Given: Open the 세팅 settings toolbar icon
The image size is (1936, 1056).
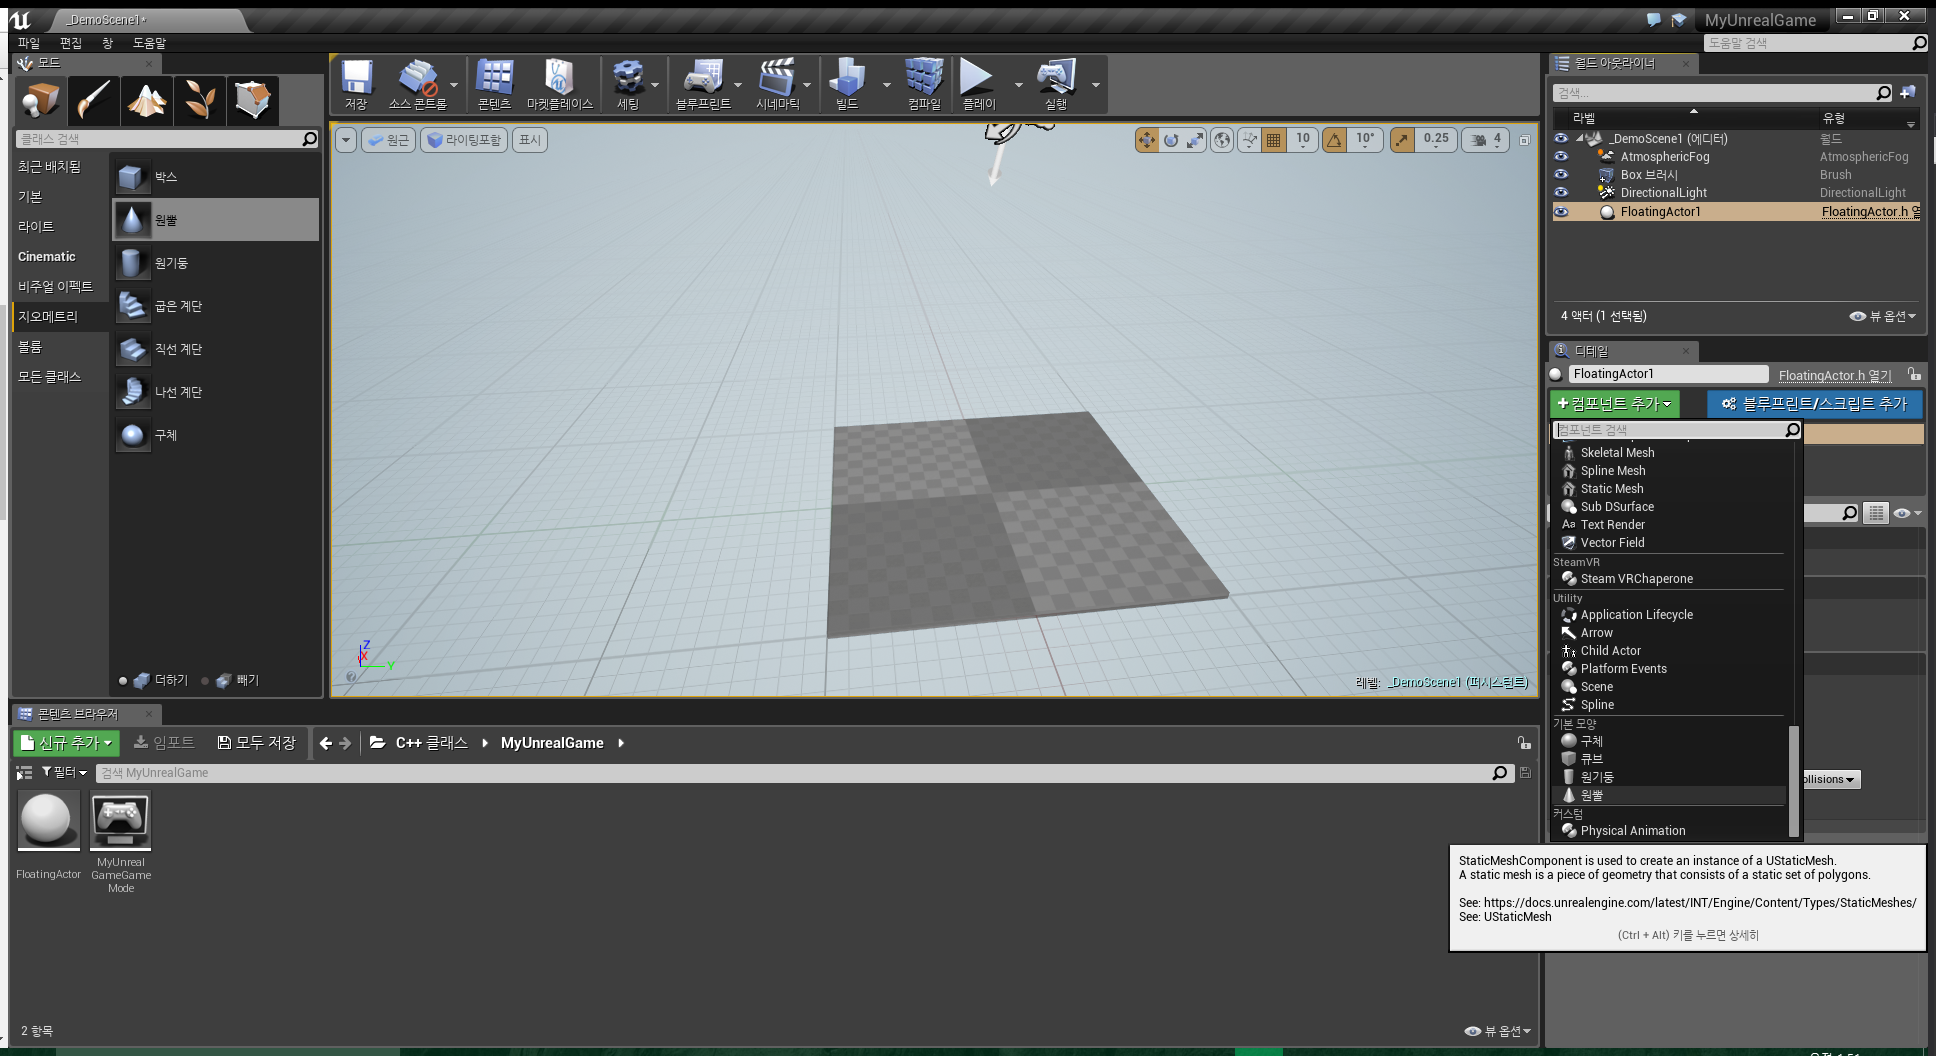Looking at the screenshot, I should click(x=628, y=84).
